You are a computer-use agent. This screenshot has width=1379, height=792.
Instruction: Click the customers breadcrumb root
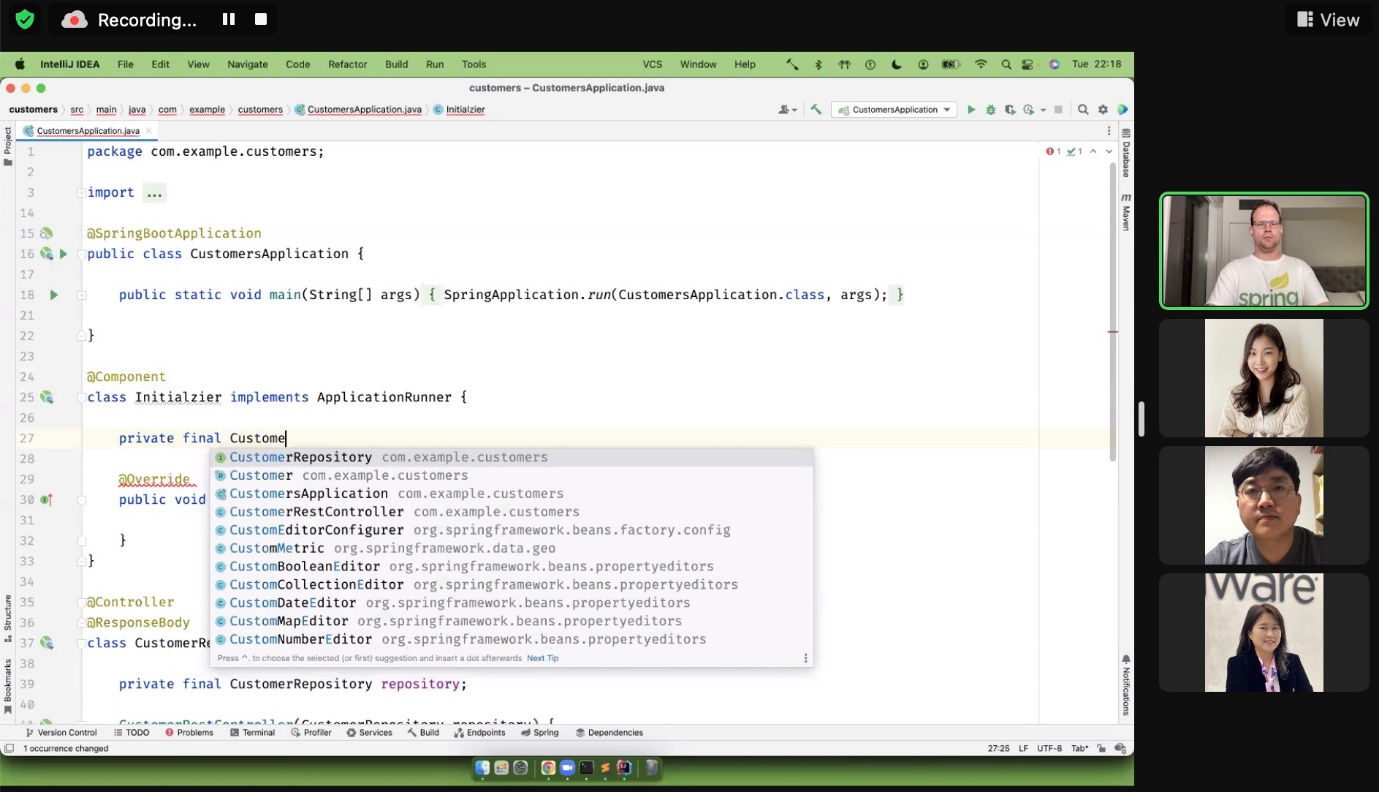(x=33, y=110)
